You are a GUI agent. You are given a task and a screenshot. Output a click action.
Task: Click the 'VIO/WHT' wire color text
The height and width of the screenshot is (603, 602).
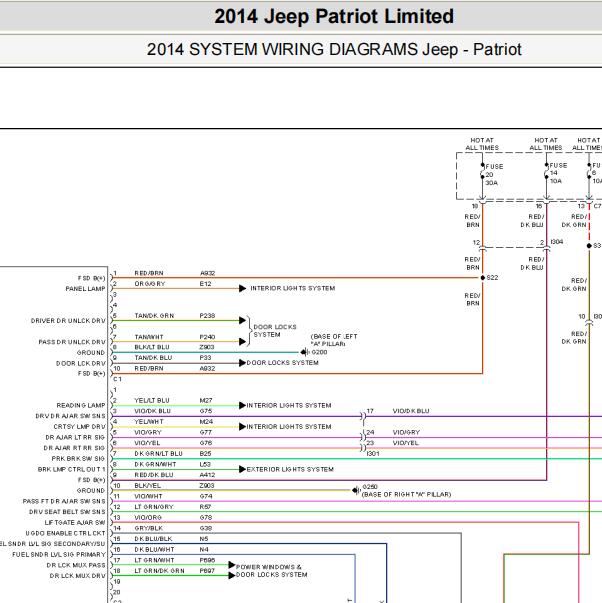tap(148, 496)
